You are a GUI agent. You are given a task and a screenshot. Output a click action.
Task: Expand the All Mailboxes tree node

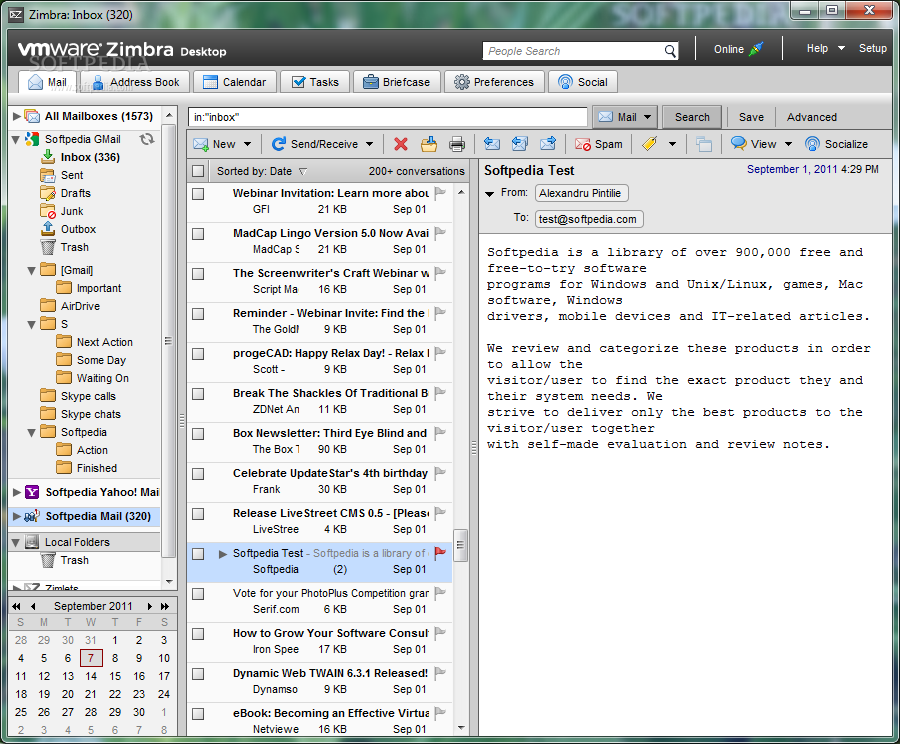(17, 116)
